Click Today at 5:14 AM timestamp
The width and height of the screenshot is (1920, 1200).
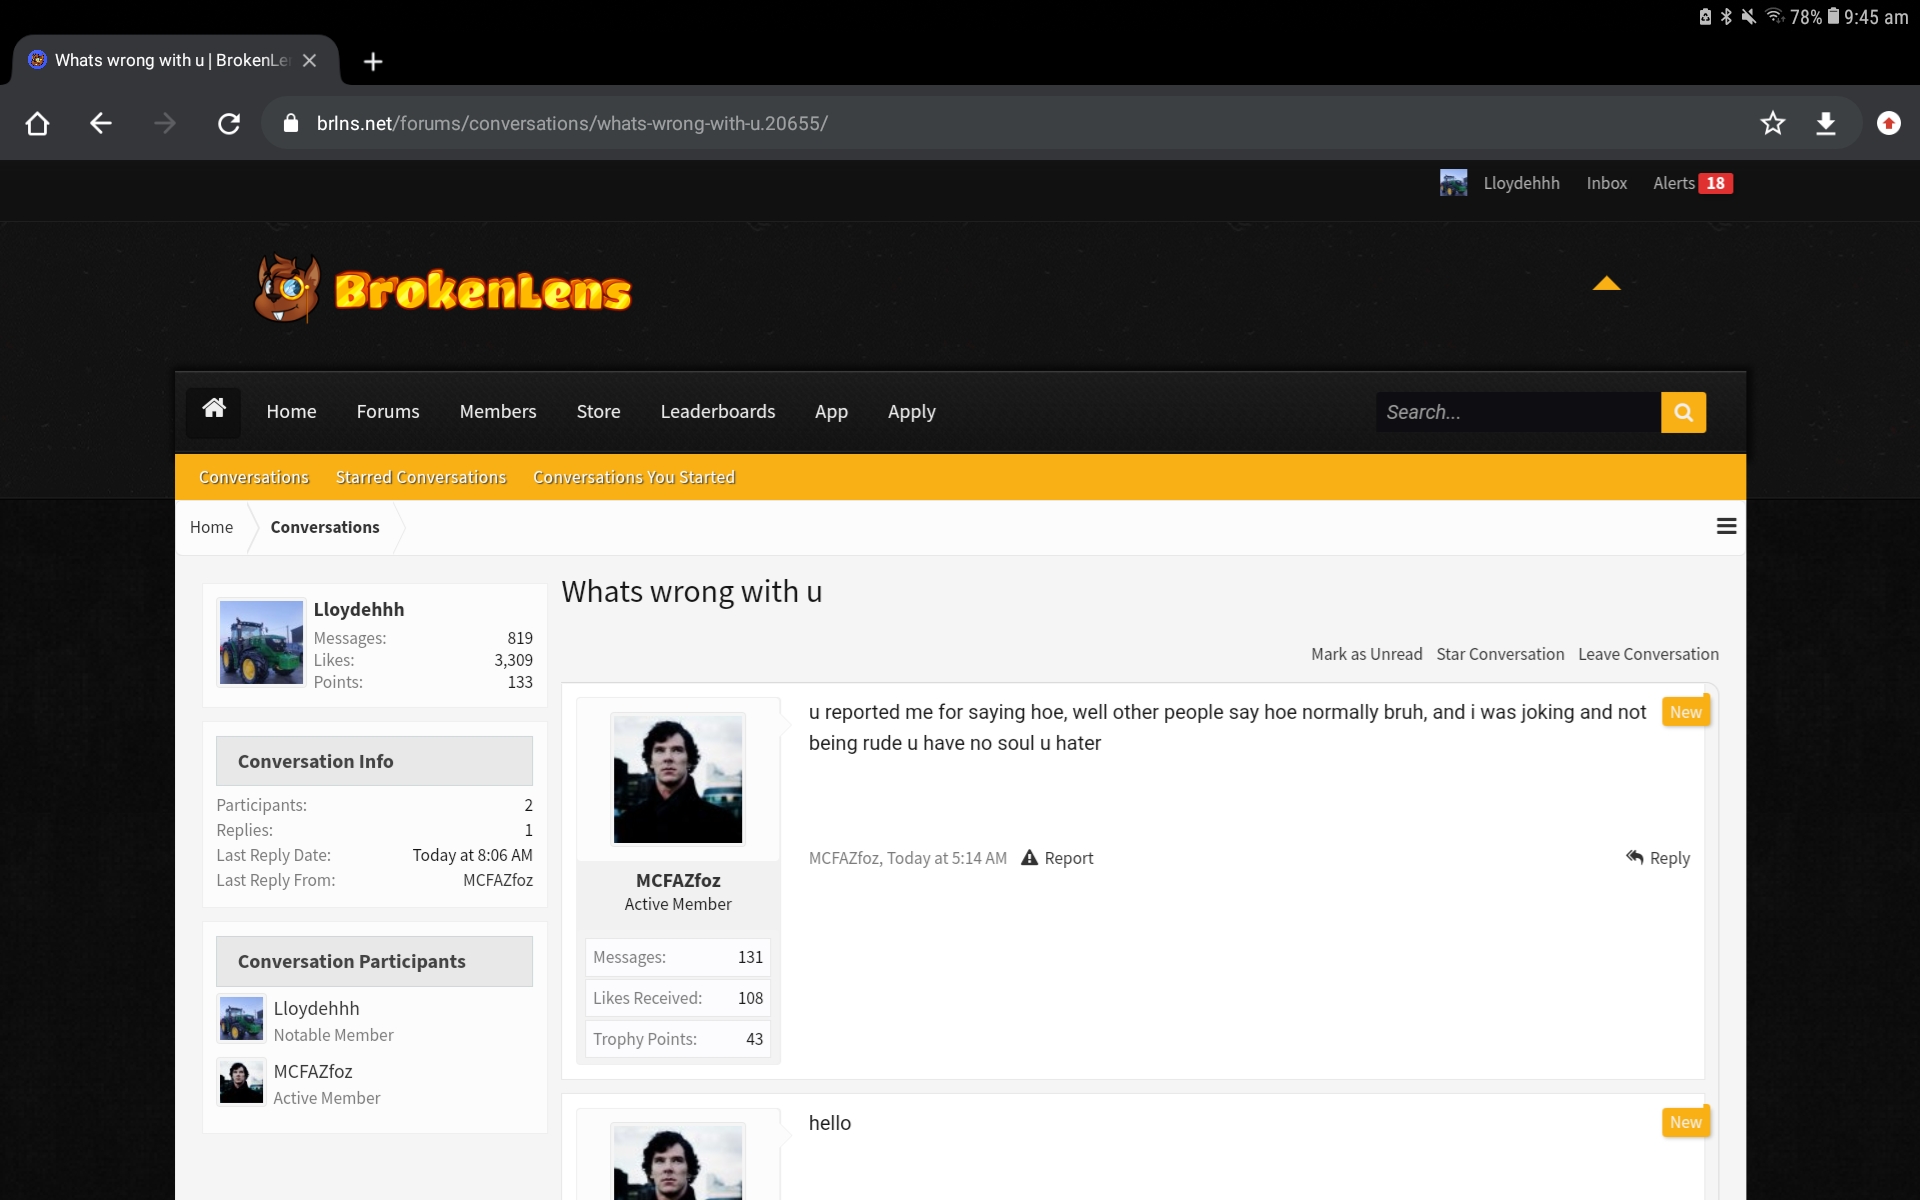947,858
